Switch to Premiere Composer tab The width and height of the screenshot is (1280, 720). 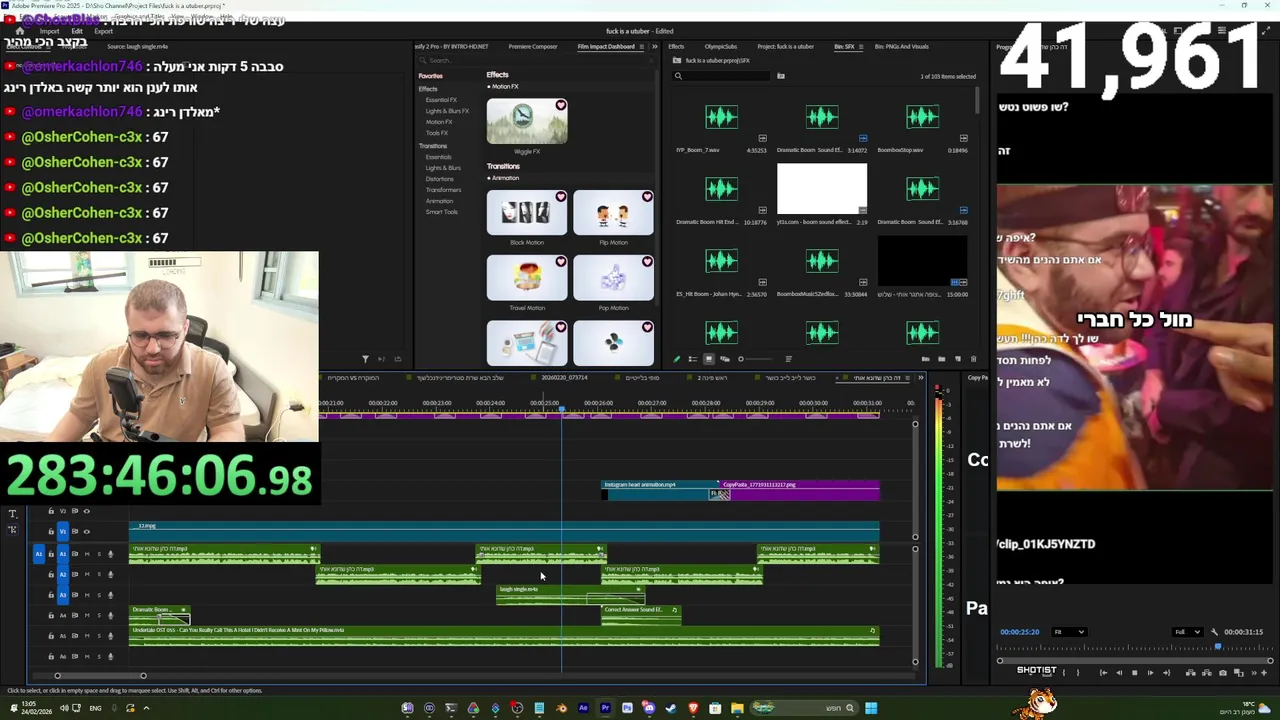(532, 47)
